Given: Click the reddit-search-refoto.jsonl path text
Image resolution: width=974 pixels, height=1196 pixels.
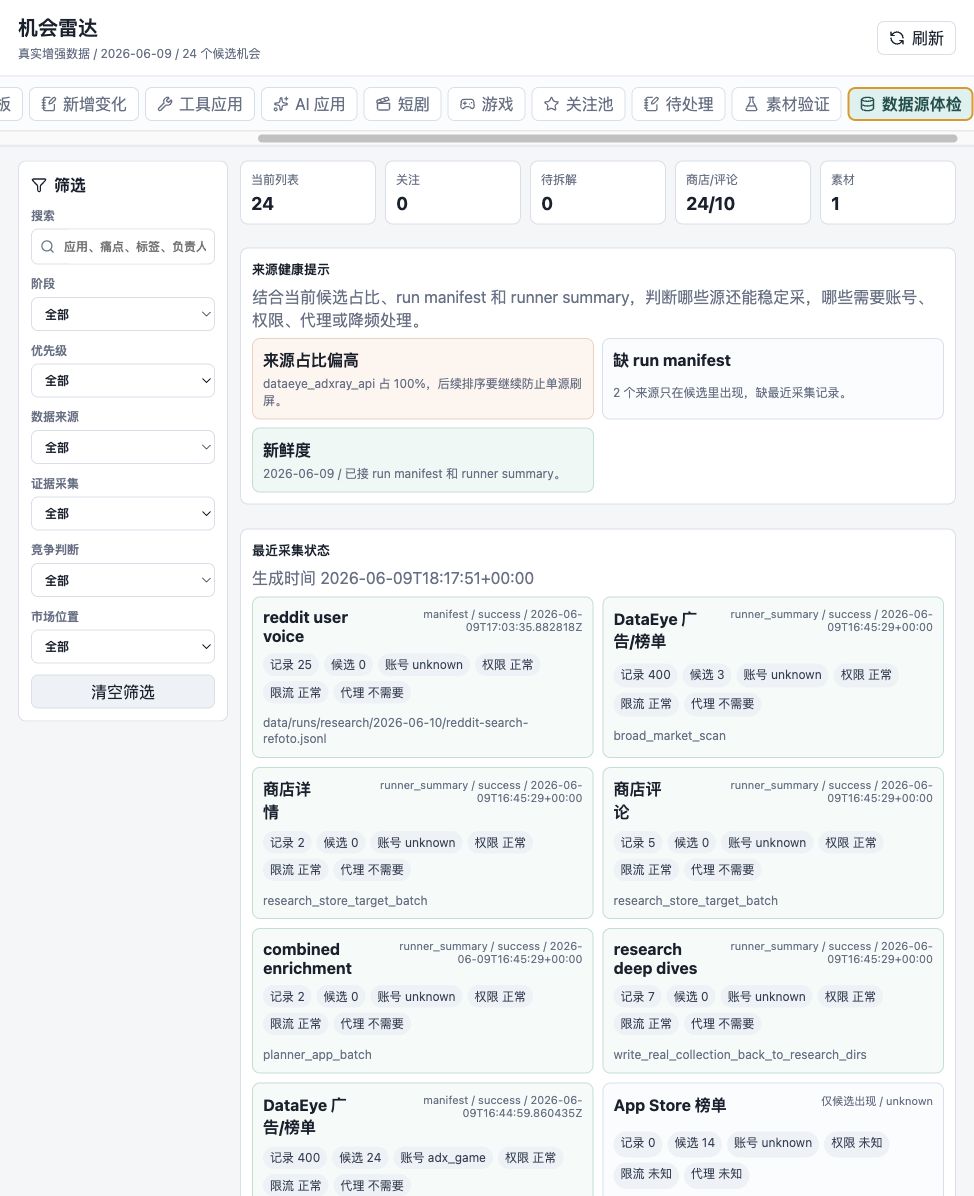Looking at the screenshot, I should click(x=395, y=731).
